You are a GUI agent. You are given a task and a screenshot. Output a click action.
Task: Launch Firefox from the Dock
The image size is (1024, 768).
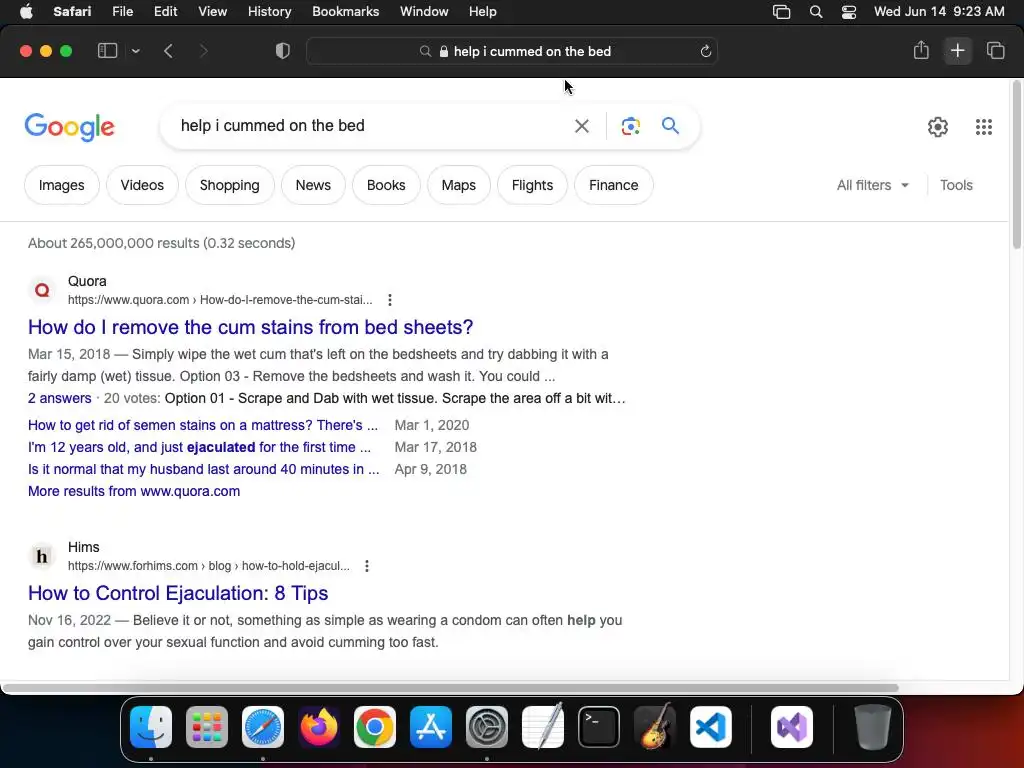319,727
